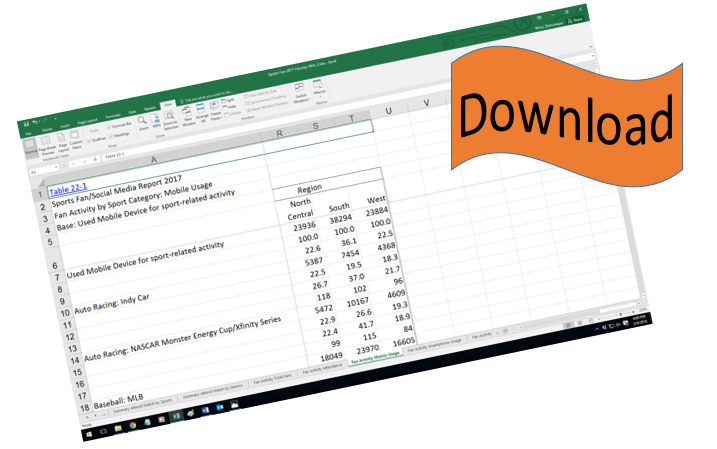Screen dimensions: 717x449
Task: Select the Normal workbook view icon
Action: coord(30,146)
